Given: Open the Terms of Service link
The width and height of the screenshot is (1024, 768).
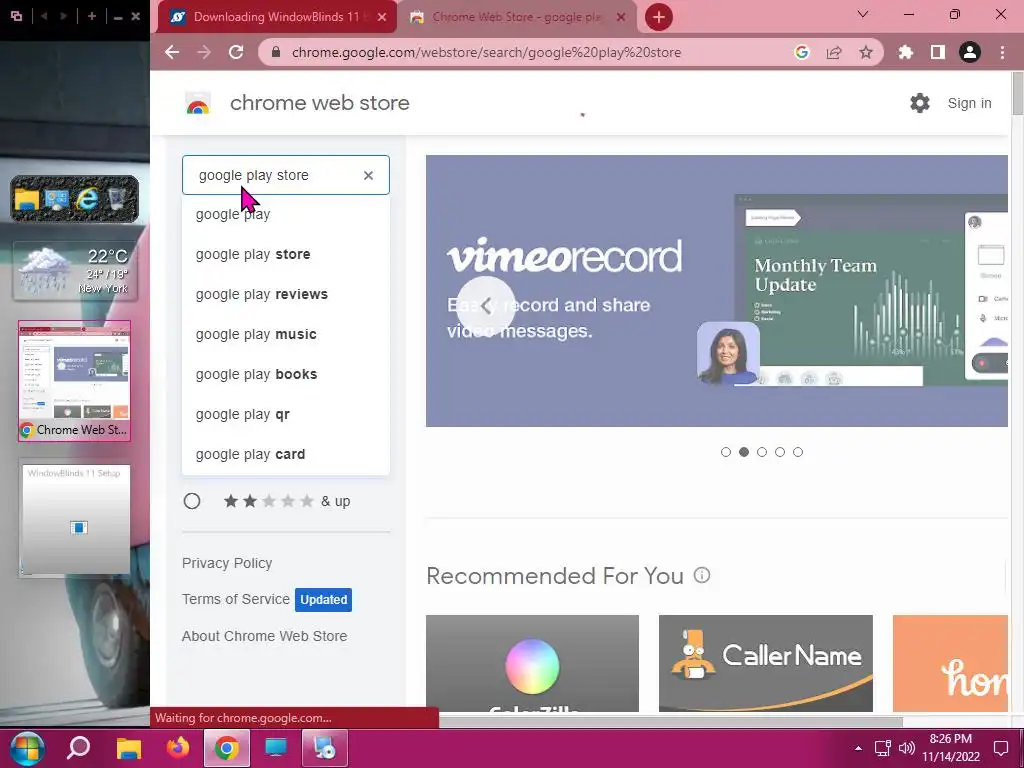Looking at the screenshot, I should point(236,599).
